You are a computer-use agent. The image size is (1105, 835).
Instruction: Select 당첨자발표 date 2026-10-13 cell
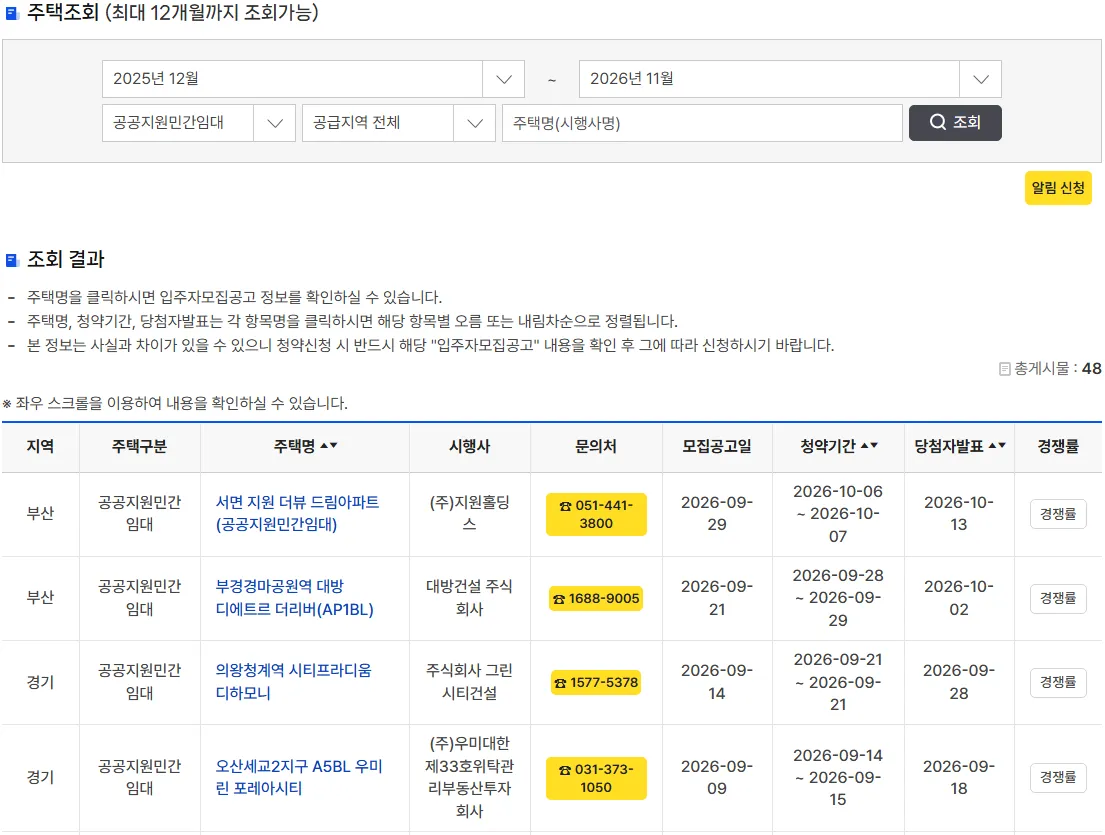tap(959, 513)
